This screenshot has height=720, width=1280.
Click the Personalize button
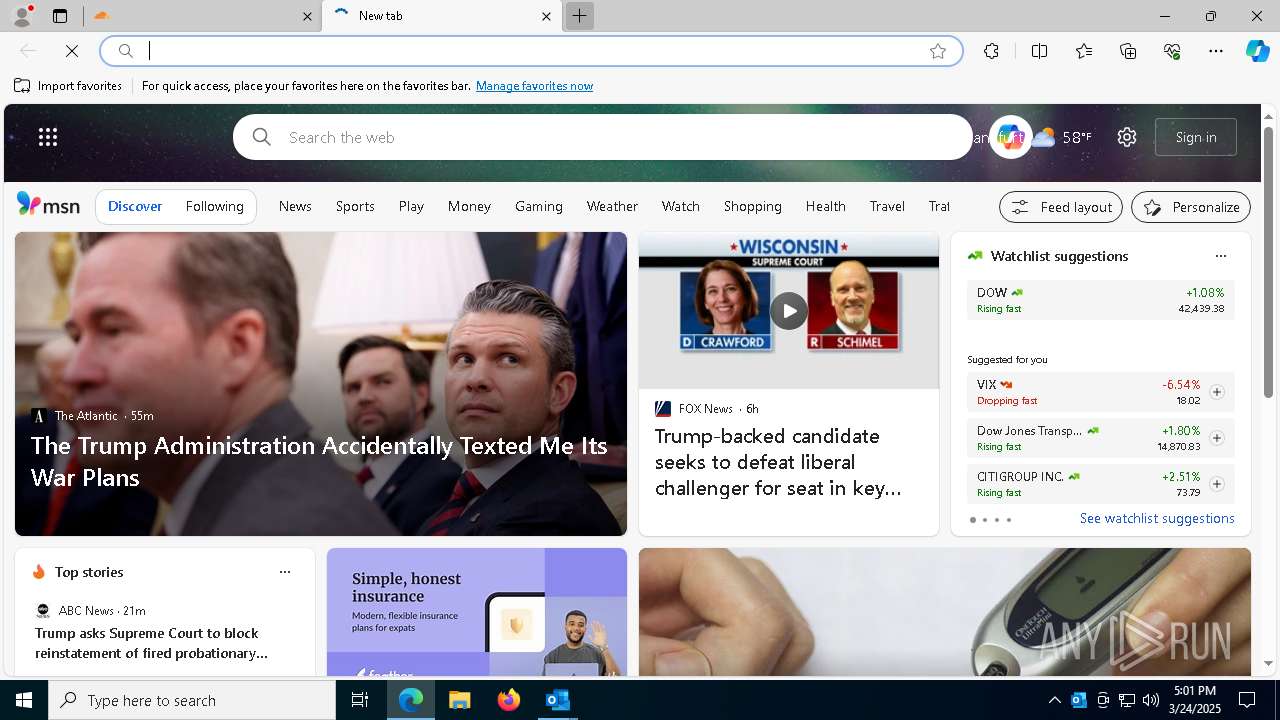coord(1191,207)
